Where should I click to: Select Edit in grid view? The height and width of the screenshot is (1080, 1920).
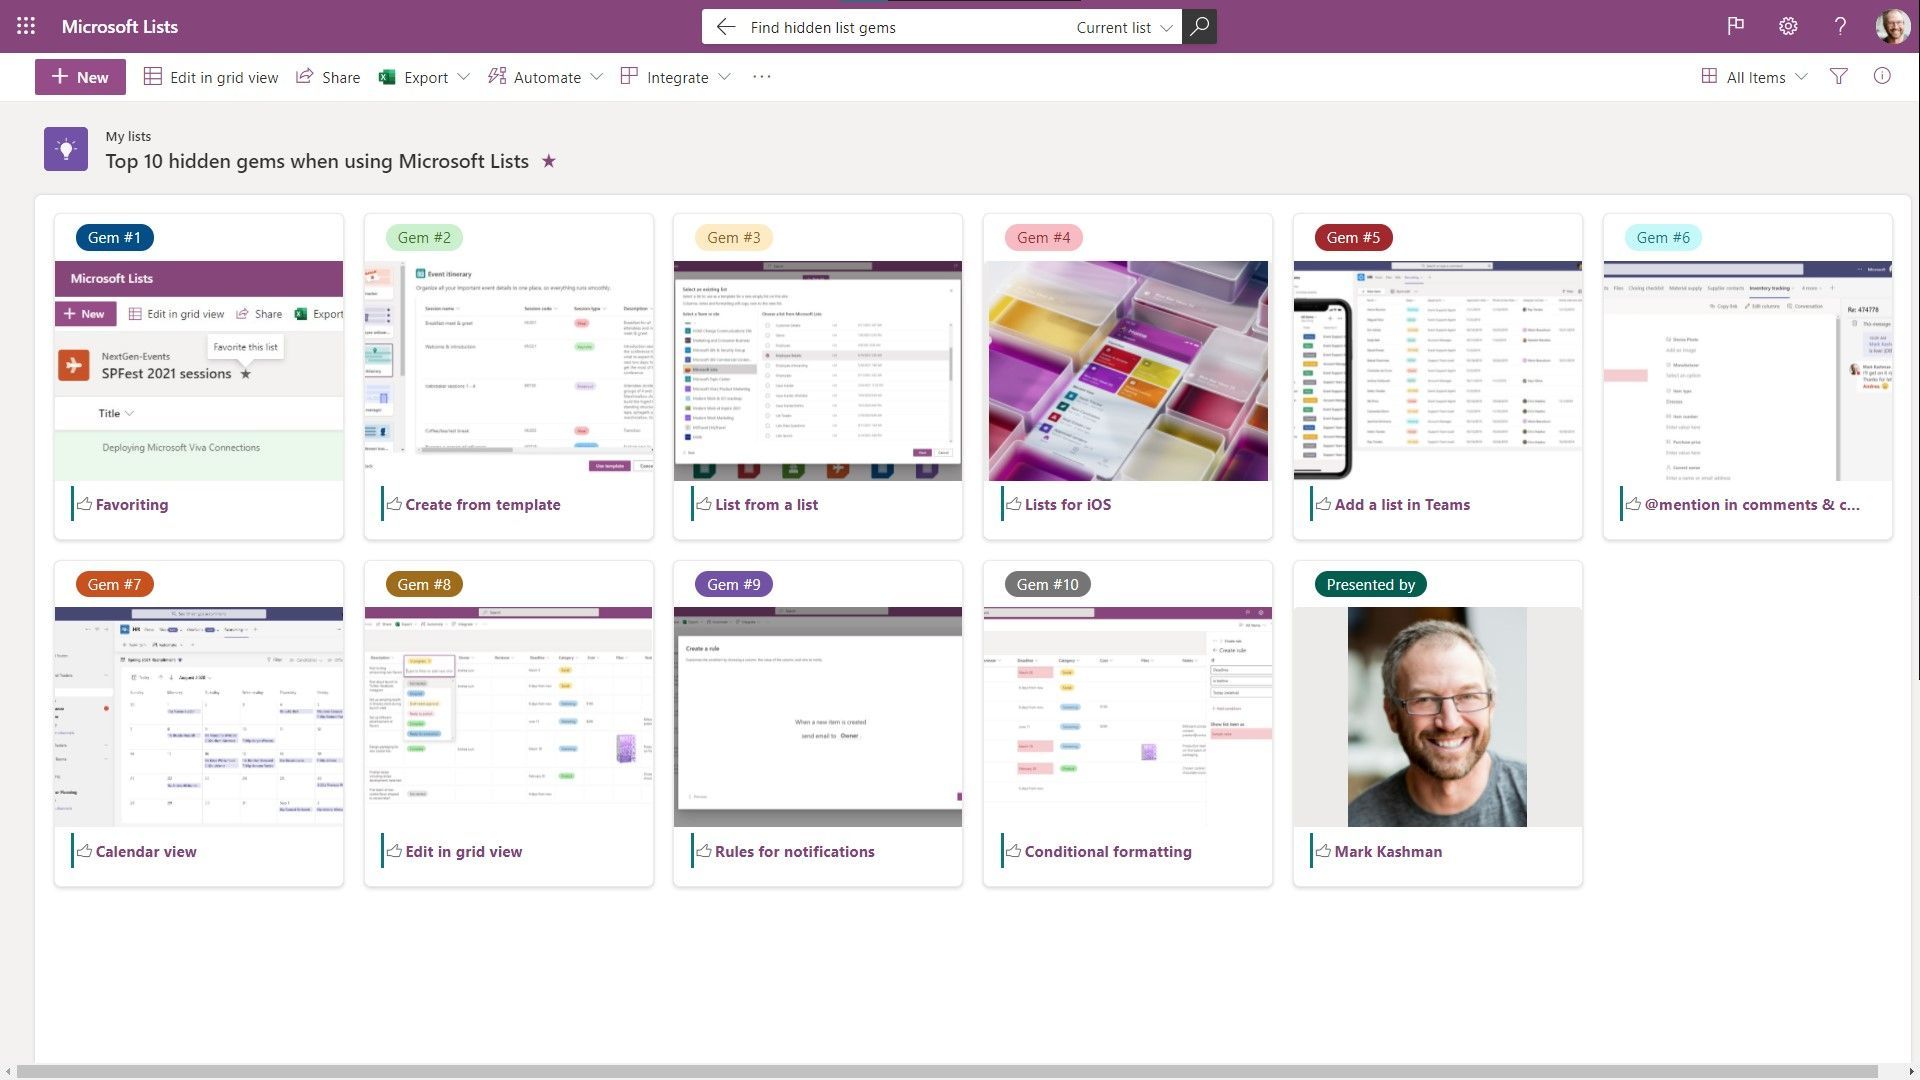tap(211, 77)
